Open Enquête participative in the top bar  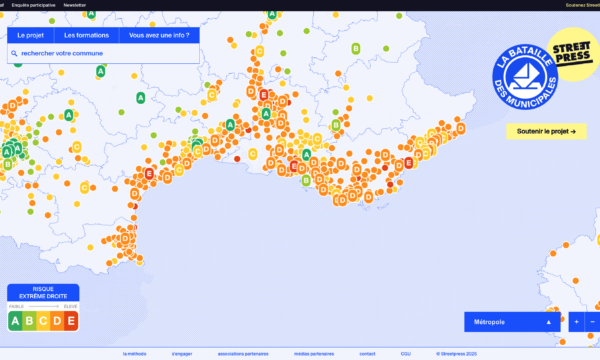pos(34,5)
